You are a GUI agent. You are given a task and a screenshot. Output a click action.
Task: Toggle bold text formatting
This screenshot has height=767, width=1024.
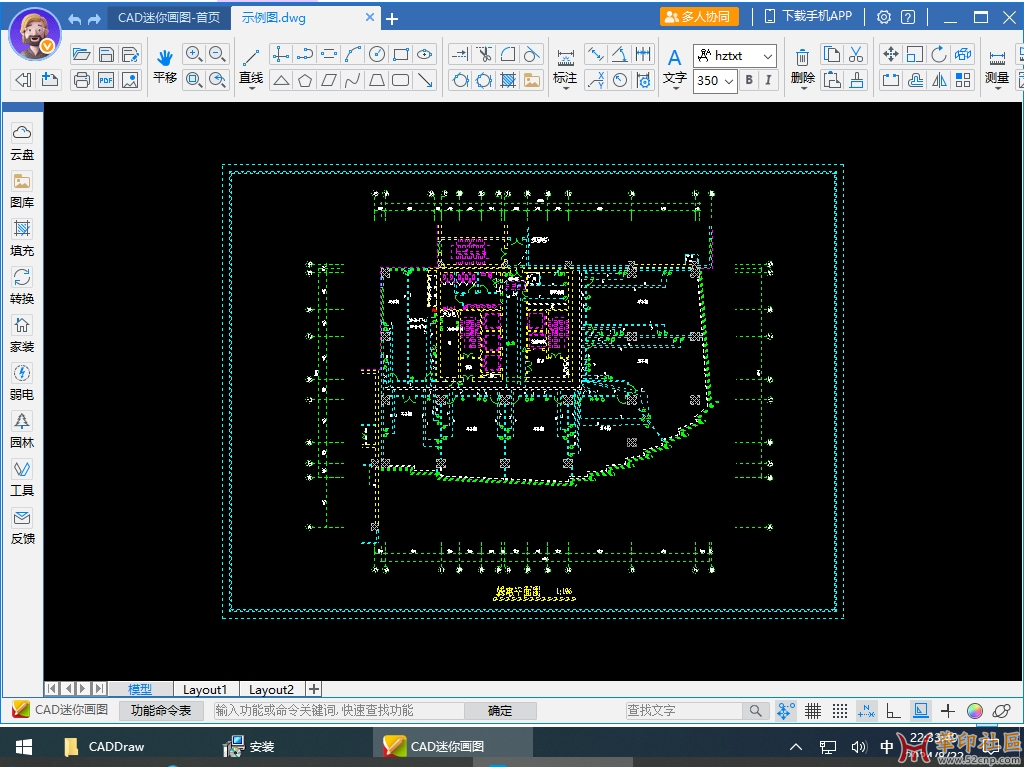749,80
